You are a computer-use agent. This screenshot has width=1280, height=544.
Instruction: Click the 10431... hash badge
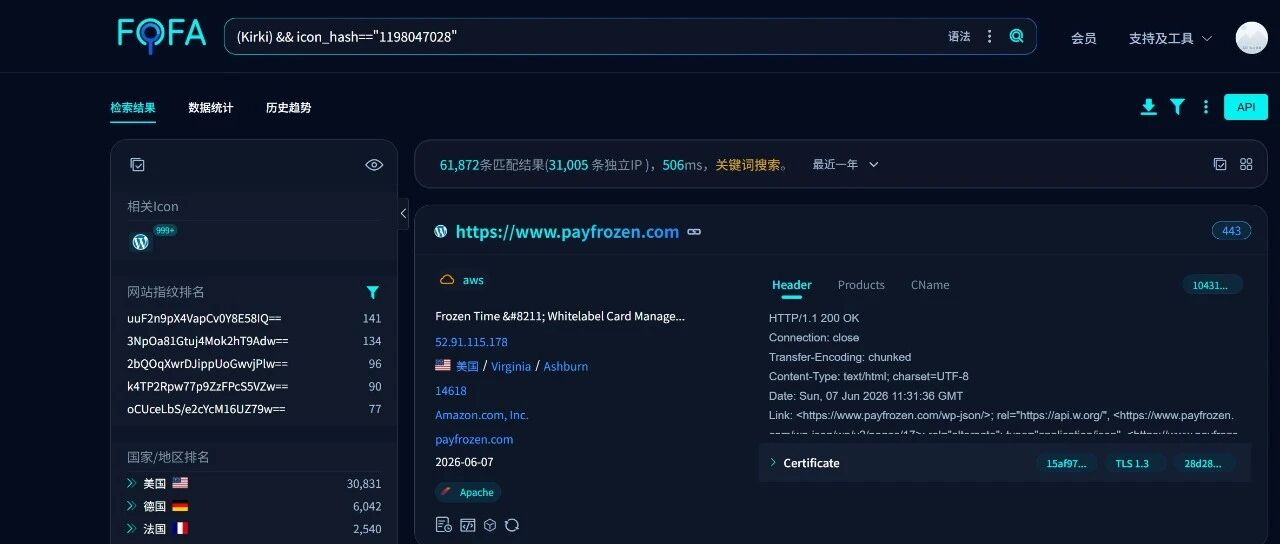pyautogui.click(x=1212, y=285)
